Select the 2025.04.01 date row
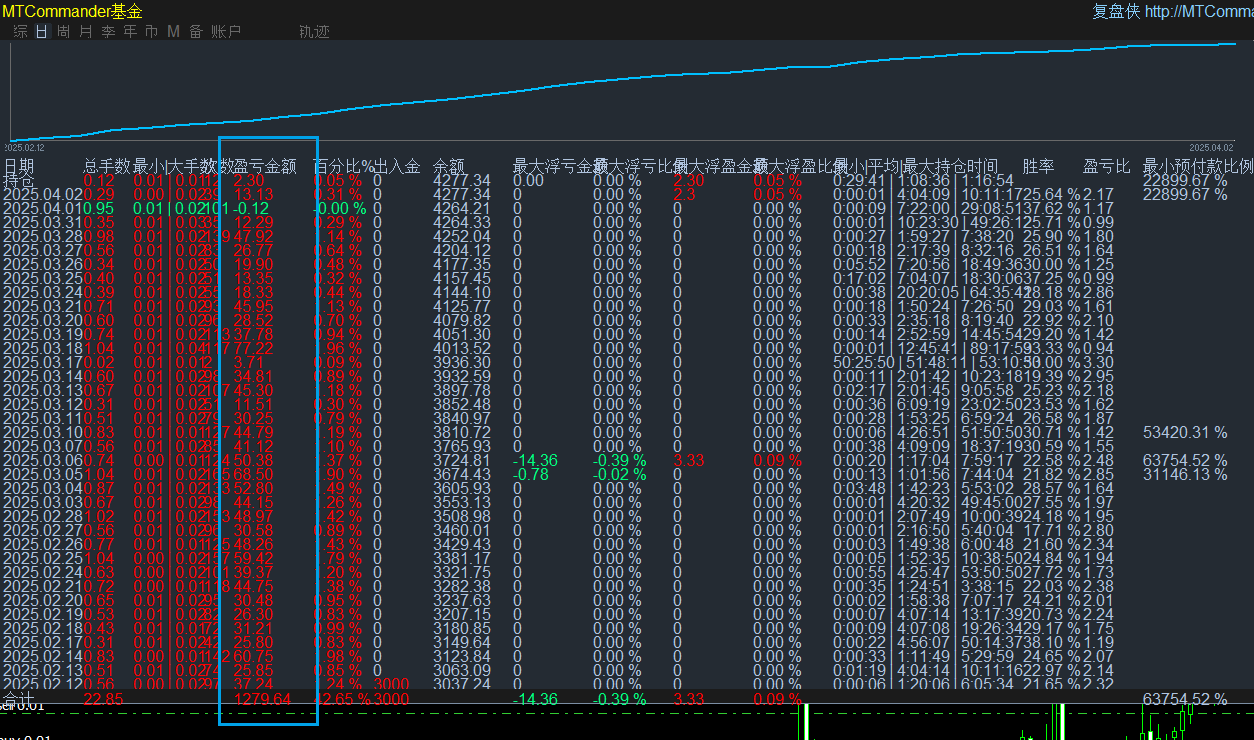 [43, 208]
